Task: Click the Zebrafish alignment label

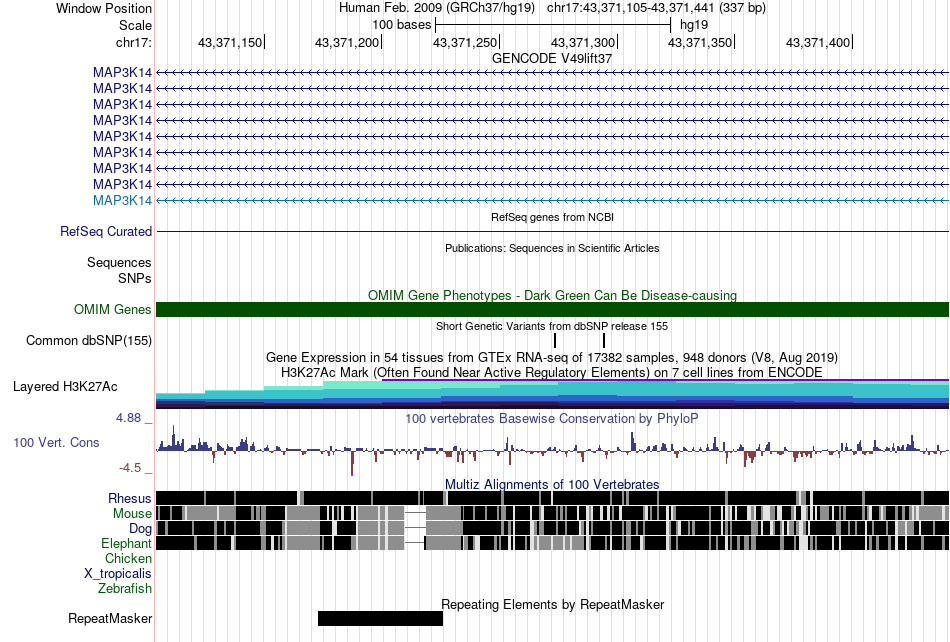Action: (125, 588)
